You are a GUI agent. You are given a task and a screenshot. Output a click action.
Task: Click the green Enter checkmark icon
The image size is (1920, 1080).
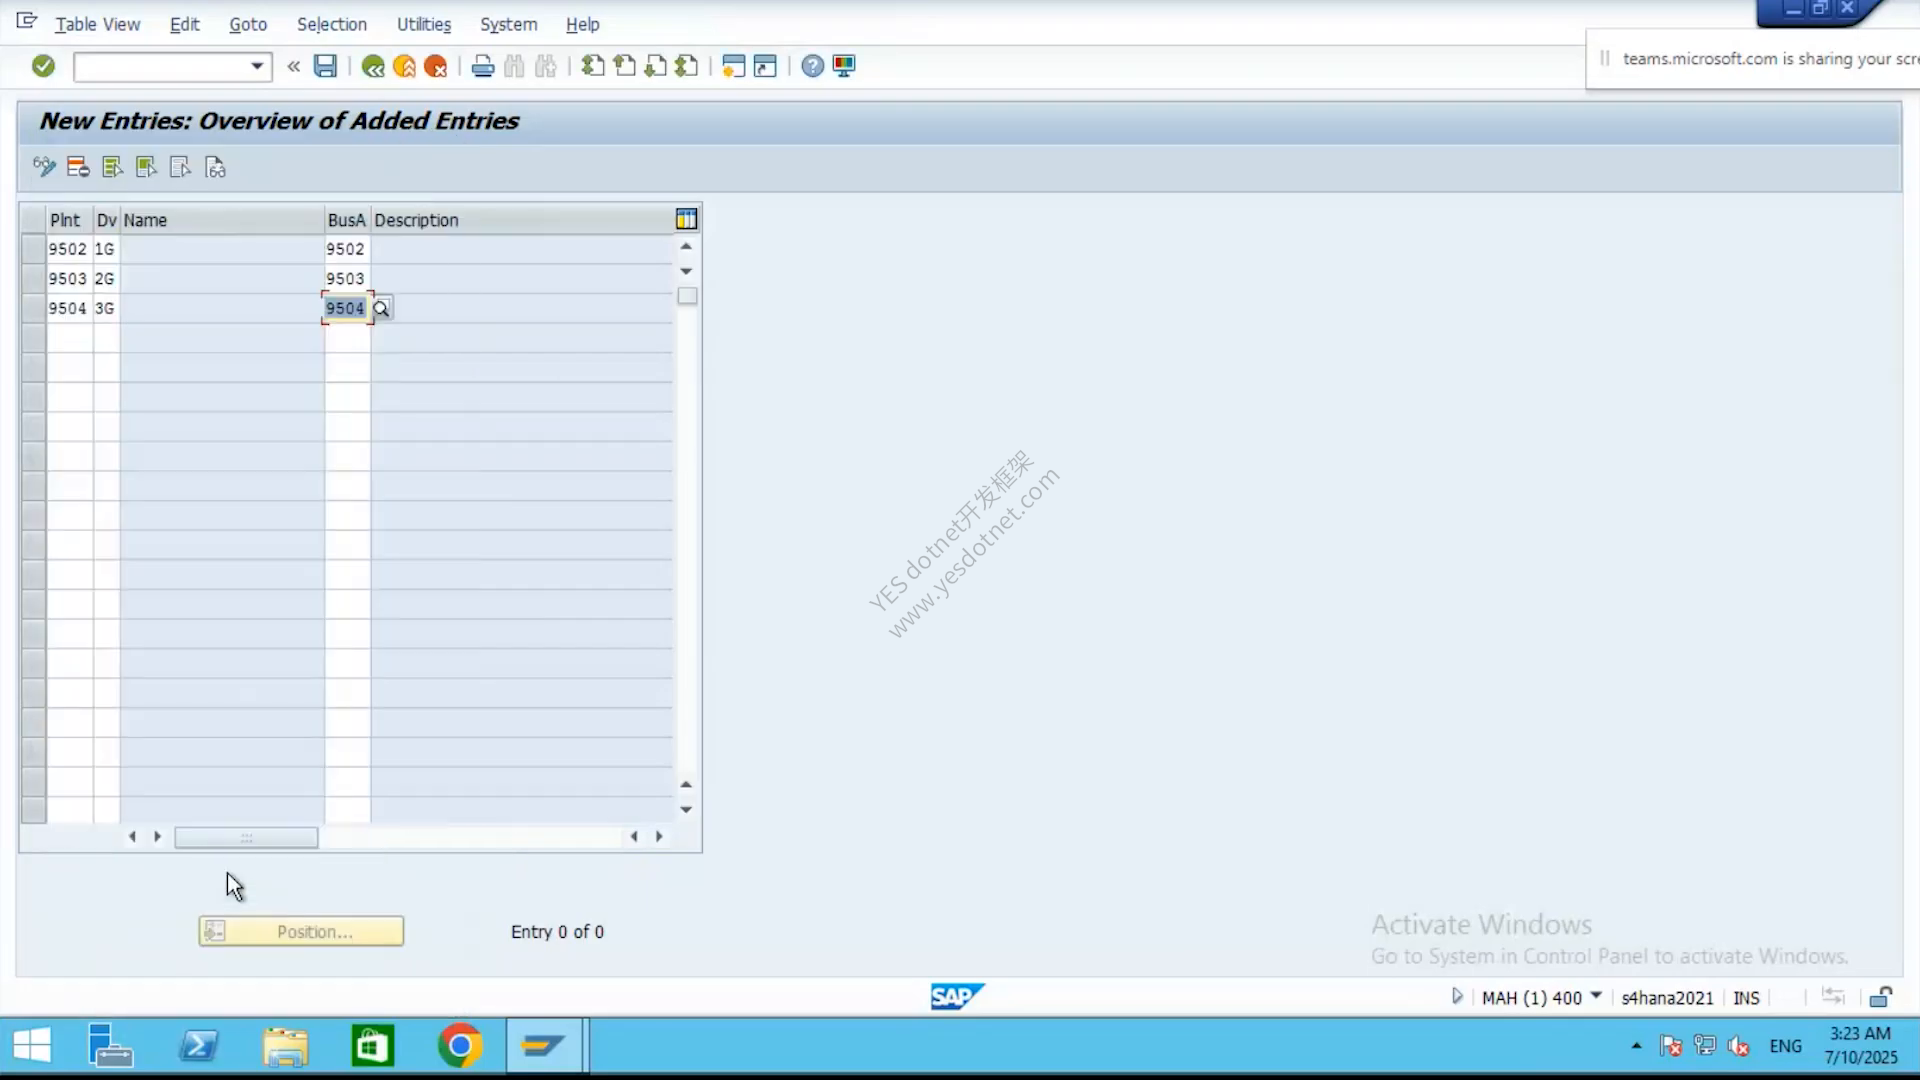click(x=43, y=66)
